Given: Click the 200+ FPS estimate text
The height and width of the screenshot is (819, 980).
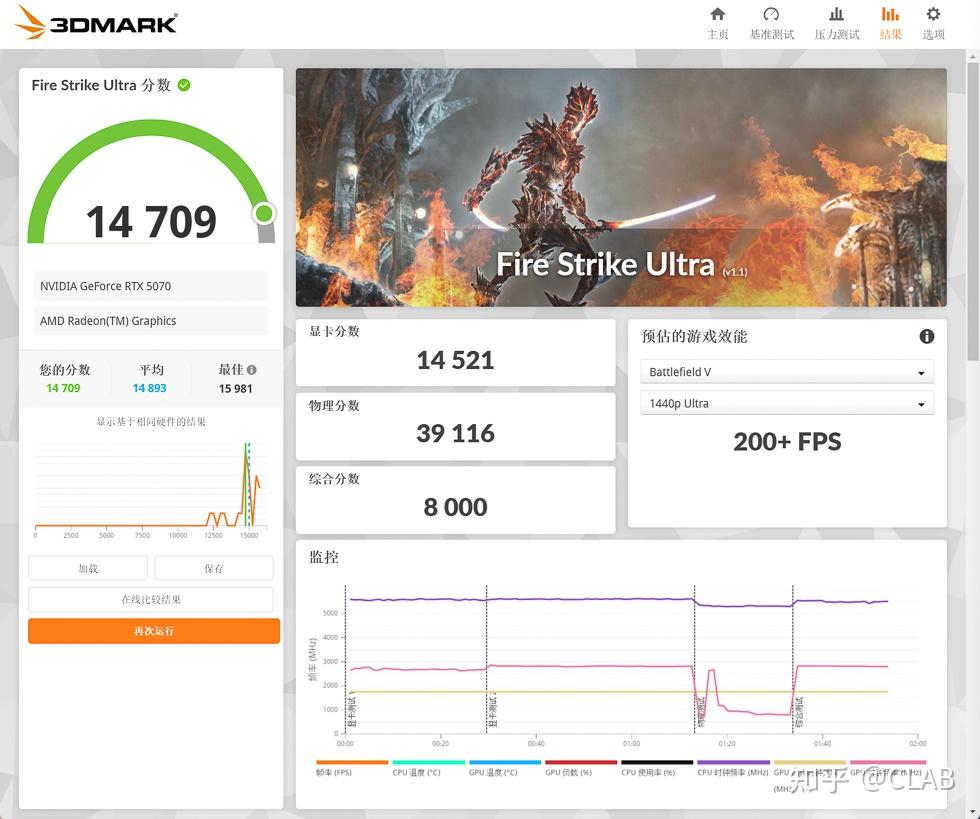Looking at the screenshot, I should coord(787,441).
